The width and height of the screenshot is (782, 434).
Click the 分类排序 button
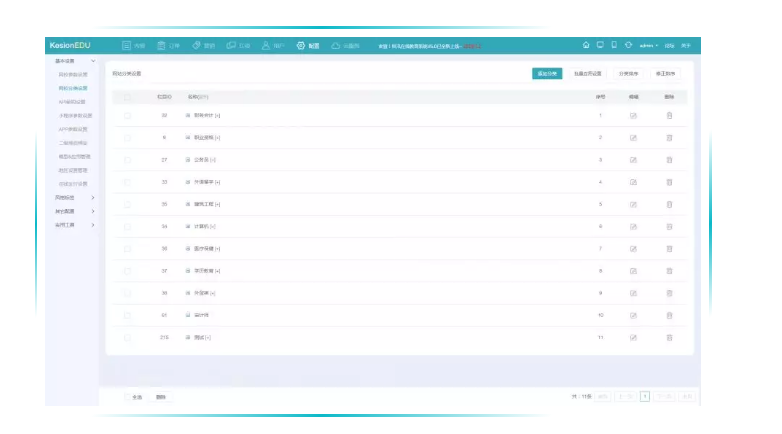(x=629, y=73)
